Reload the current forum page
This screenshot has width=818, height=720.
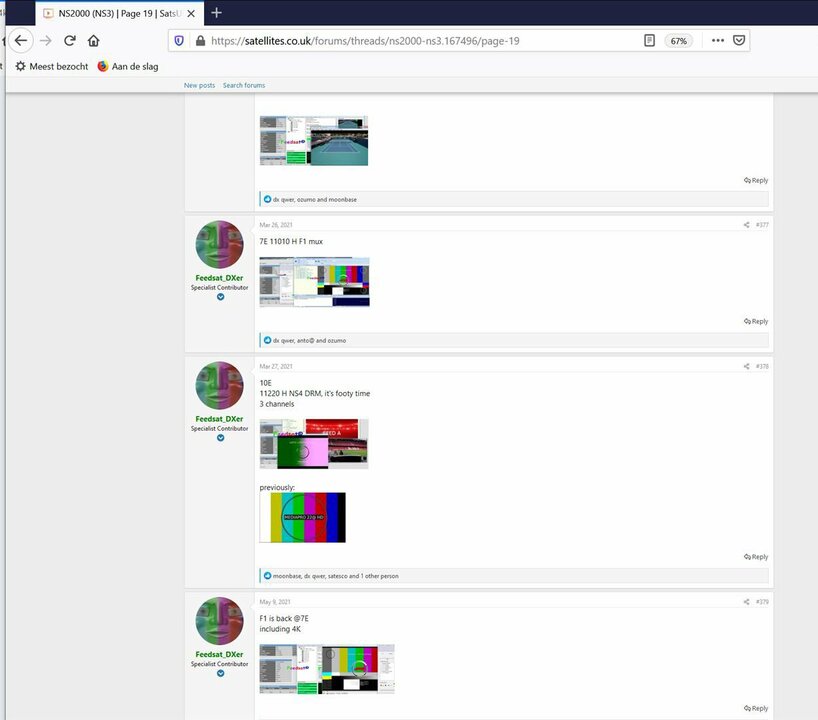(69, 41)
